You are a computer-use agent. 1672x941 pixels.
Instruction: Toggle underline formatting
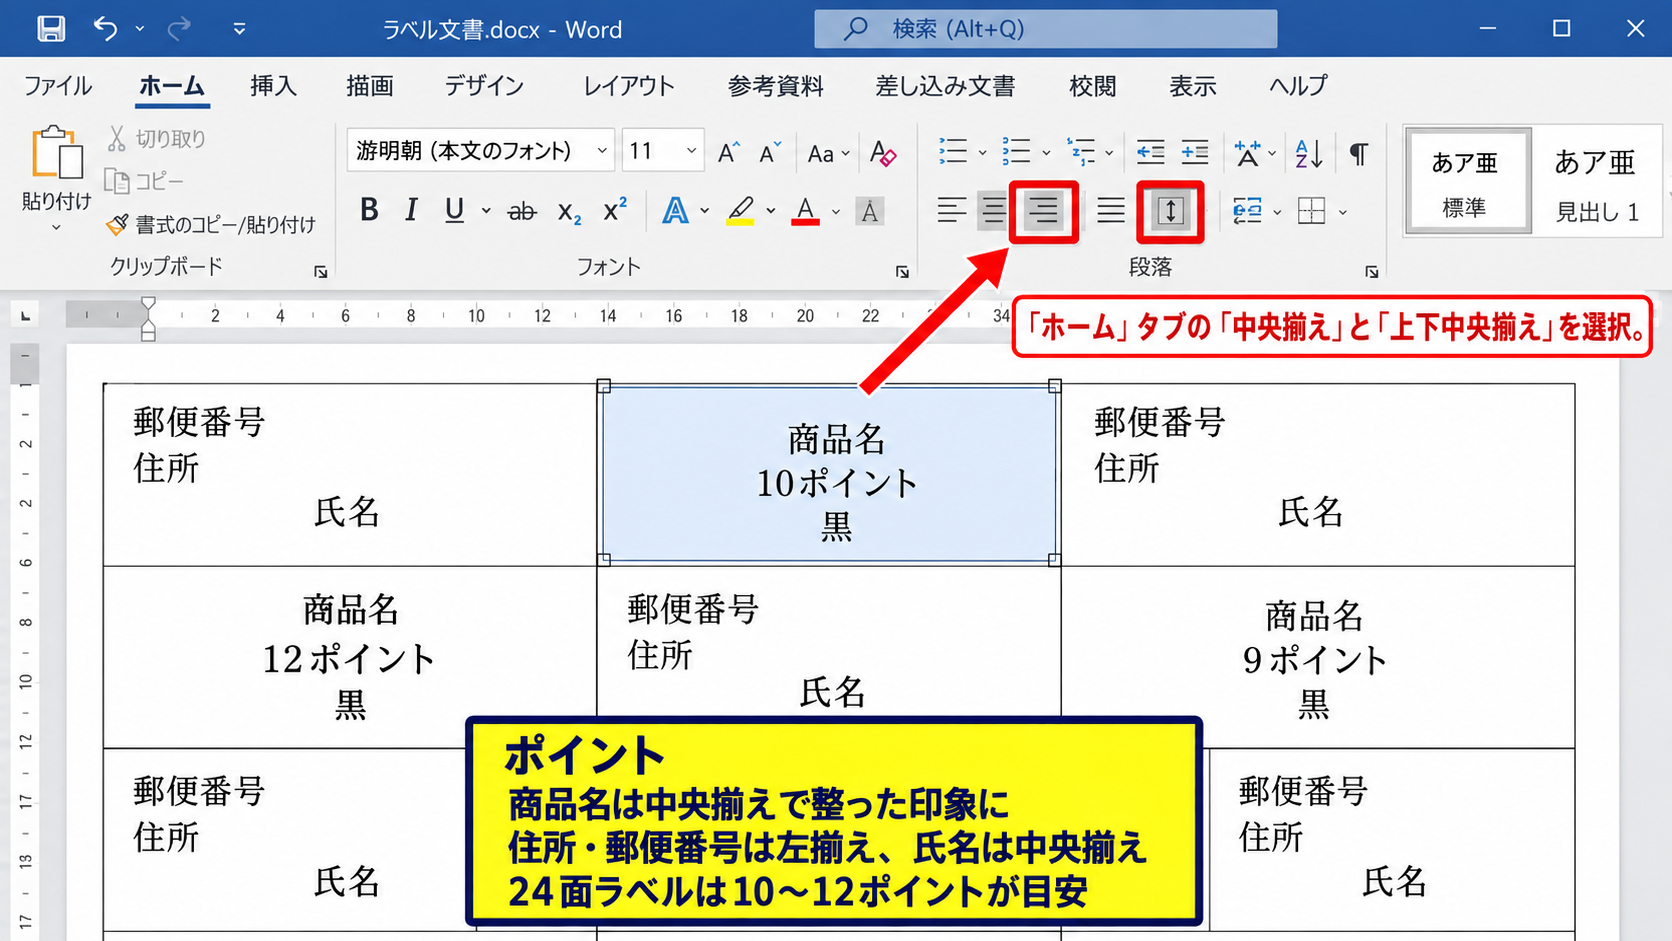(x=454, y=210)
